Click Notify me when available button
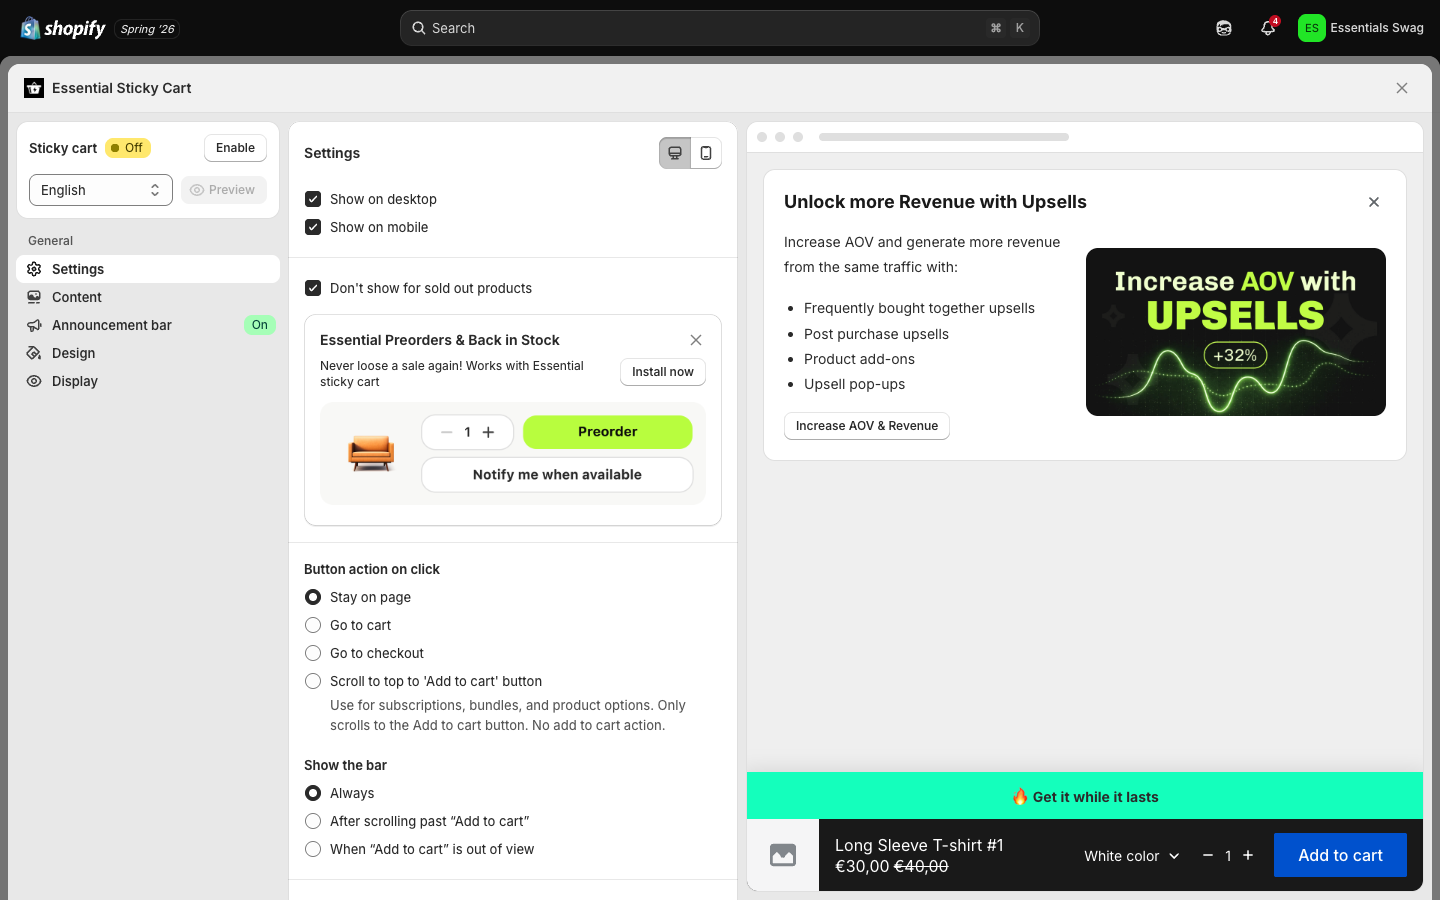 coord(557,475)
